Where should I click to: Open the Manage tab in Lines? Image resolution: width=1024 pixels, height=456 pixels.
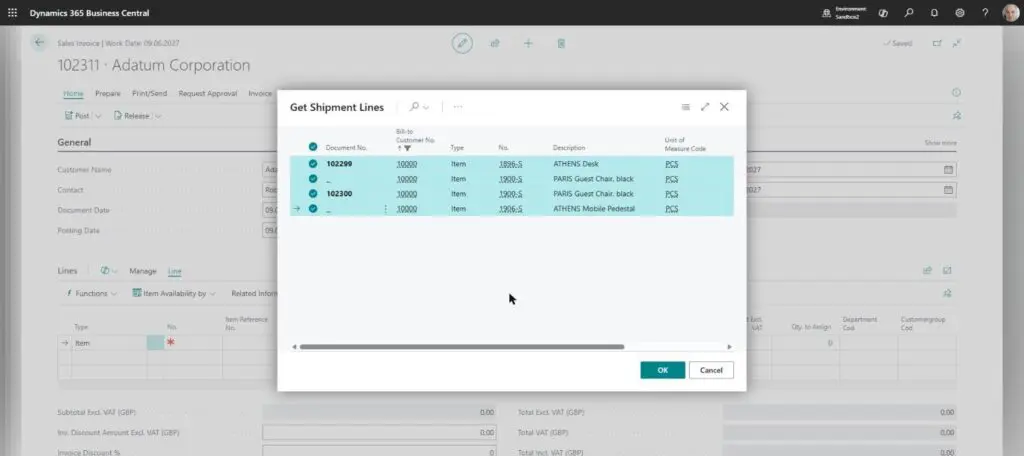coord(142,270)
